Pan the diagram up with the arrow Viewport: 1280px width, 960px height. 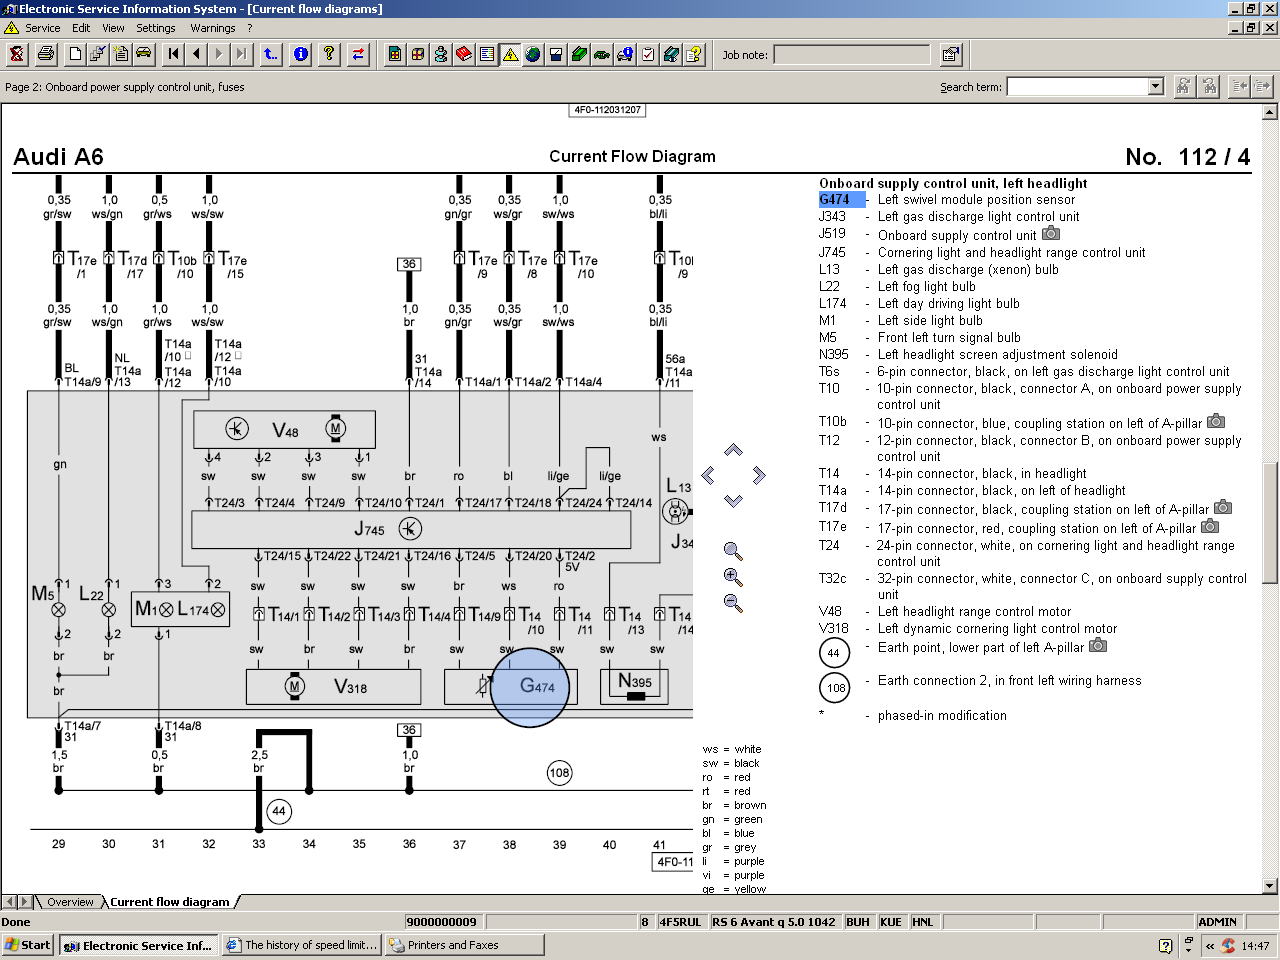coord(733,450)
